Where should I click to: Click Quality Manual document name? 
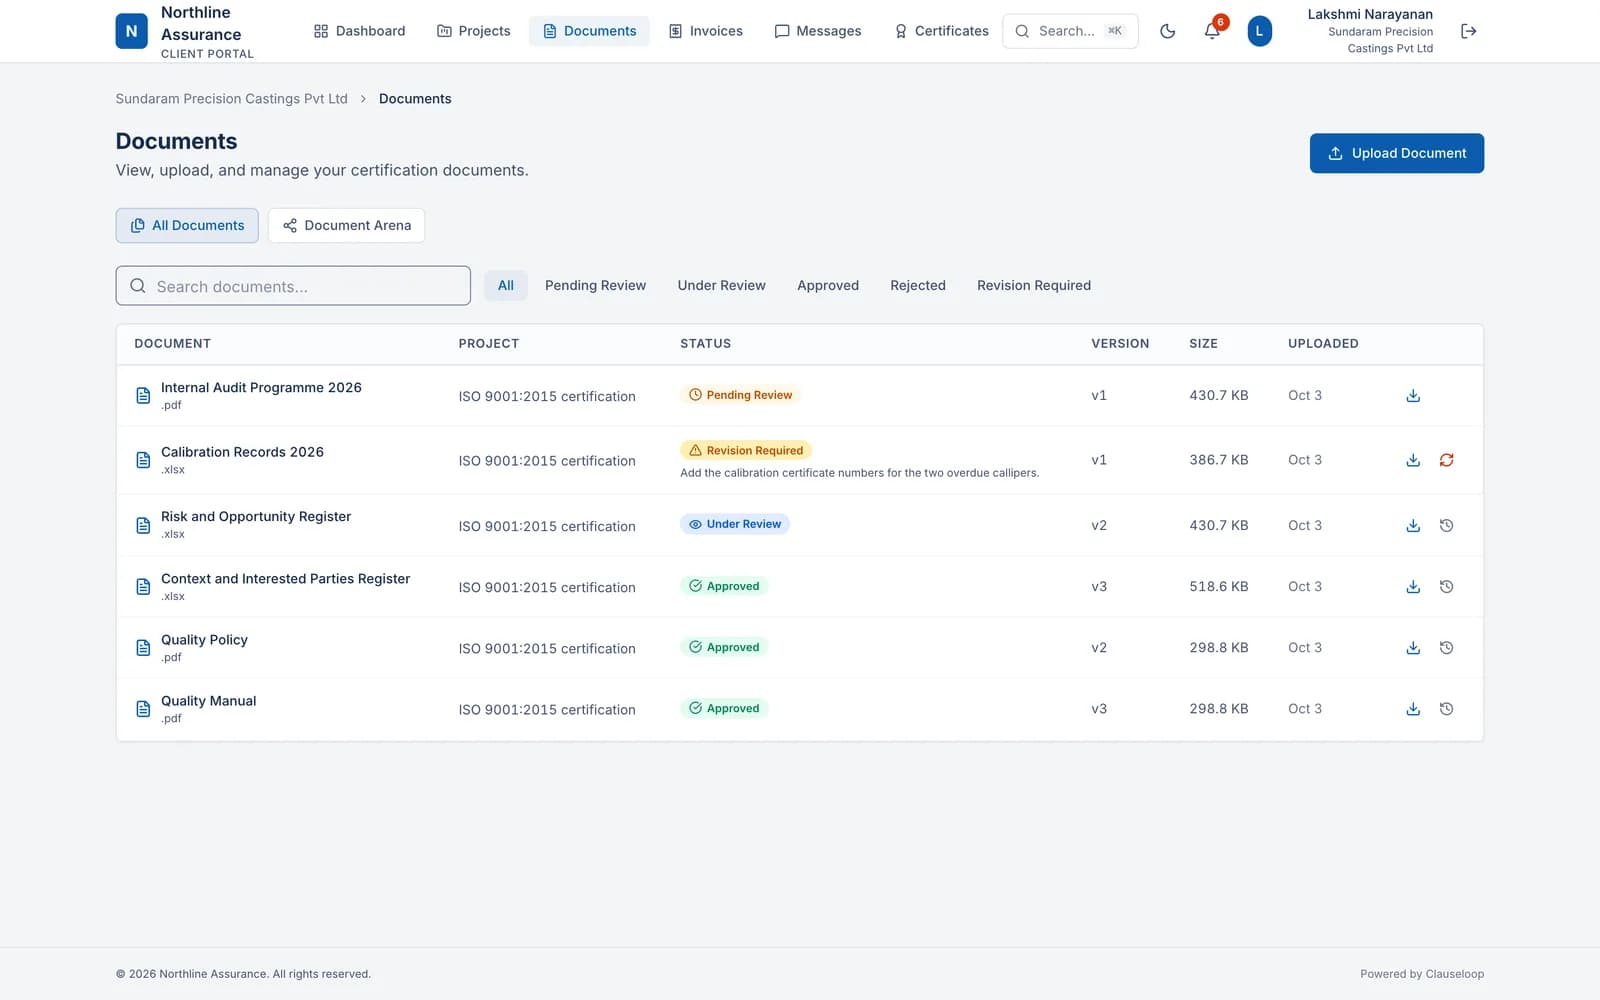point(208,701)
